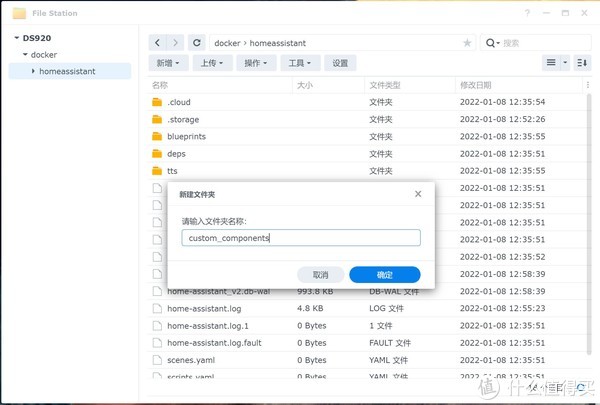Click homeassistant in the breadcrumb path
Image resolution: width=600 pixels, height=405 pixels.
point(278,43)
